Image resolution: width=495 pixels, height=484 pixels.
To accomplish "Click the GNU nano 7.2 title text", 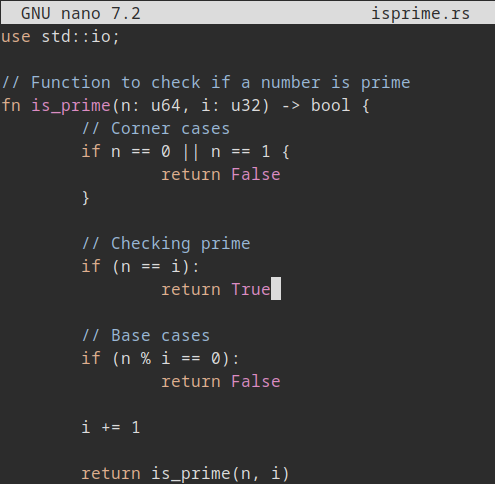I will (81, 14).
